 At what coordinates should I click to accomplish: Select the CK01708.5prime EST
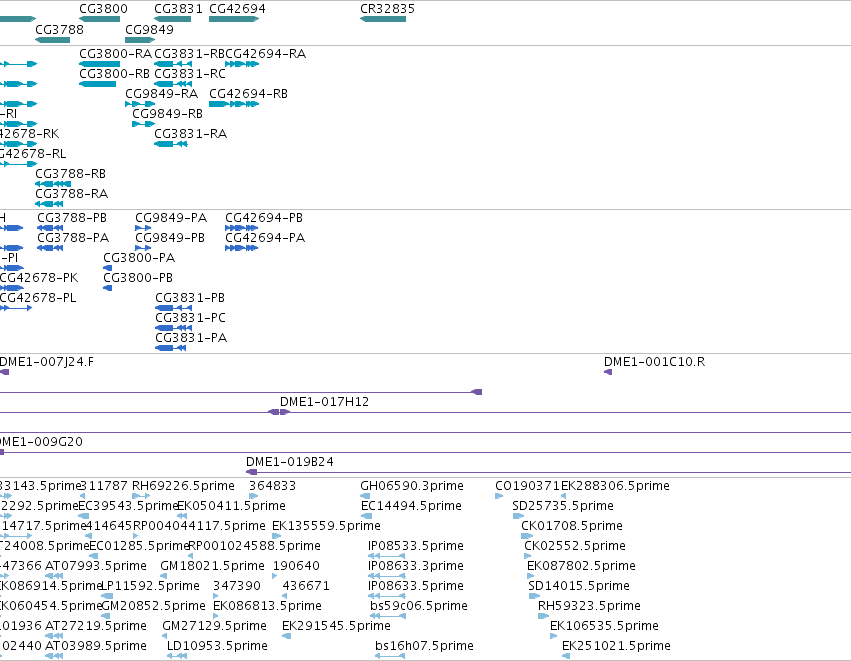point(527,536)
